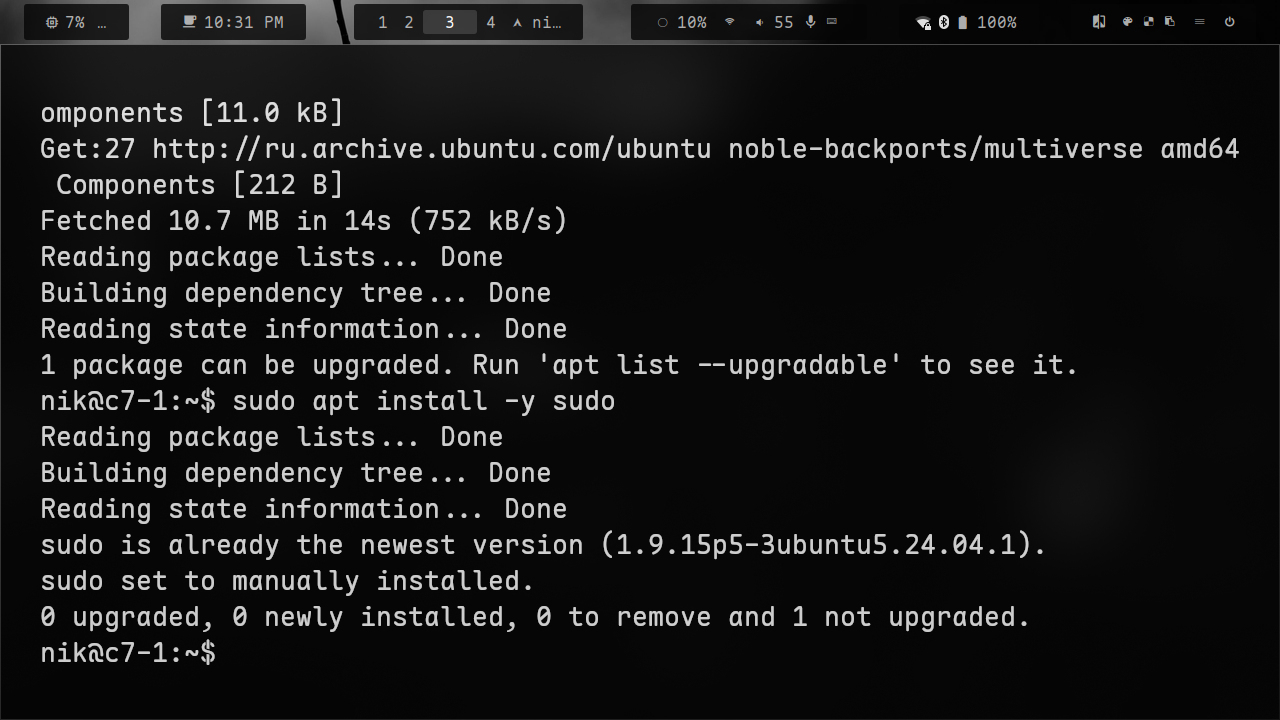Click the CPU usage 7% indicator
Screen dimensions: 1280x720
(66, 22)
